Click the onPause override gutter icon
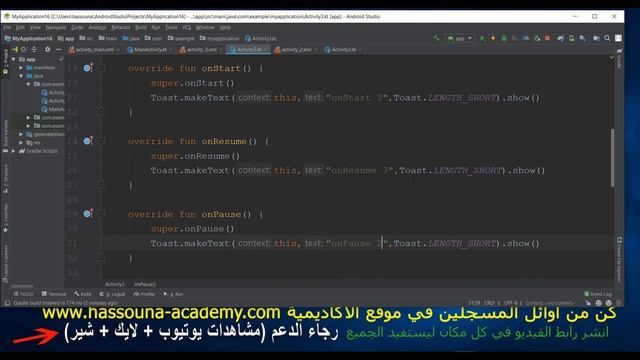 coord(88,213)
